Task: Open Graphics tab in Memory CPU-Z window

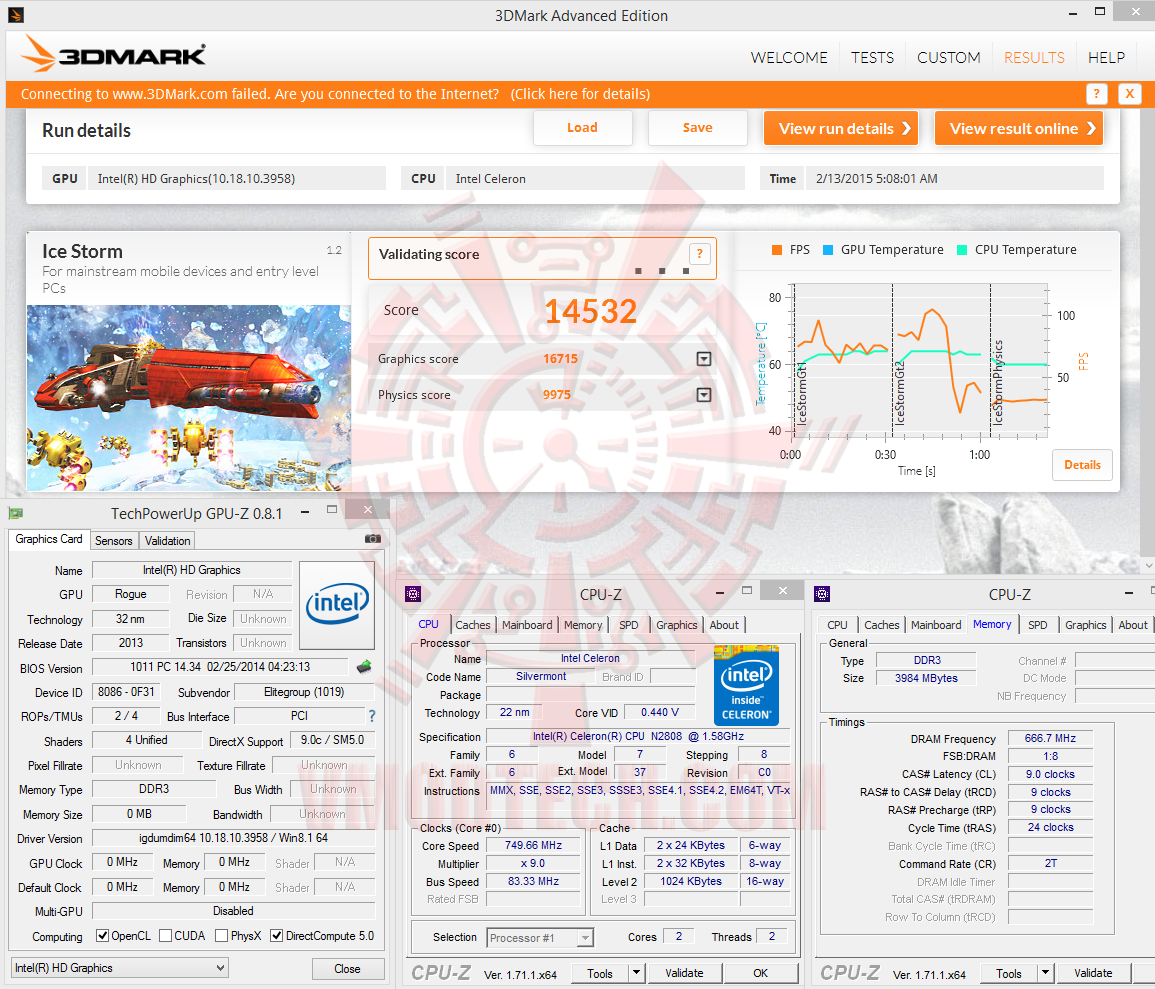Action: tap(1085, 624)
